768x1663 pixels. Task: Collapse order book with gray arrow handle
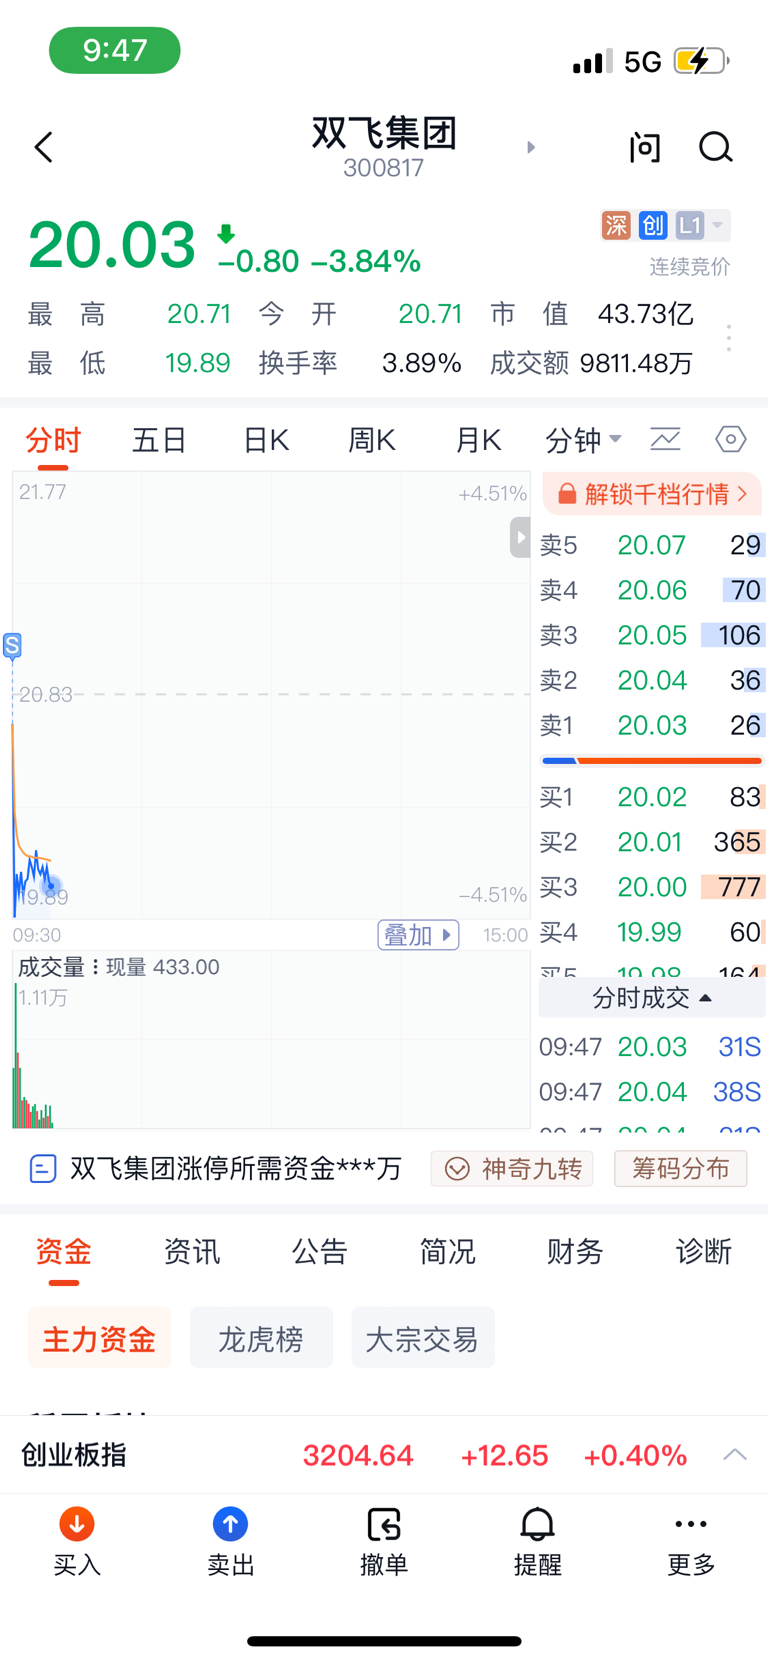520,538
